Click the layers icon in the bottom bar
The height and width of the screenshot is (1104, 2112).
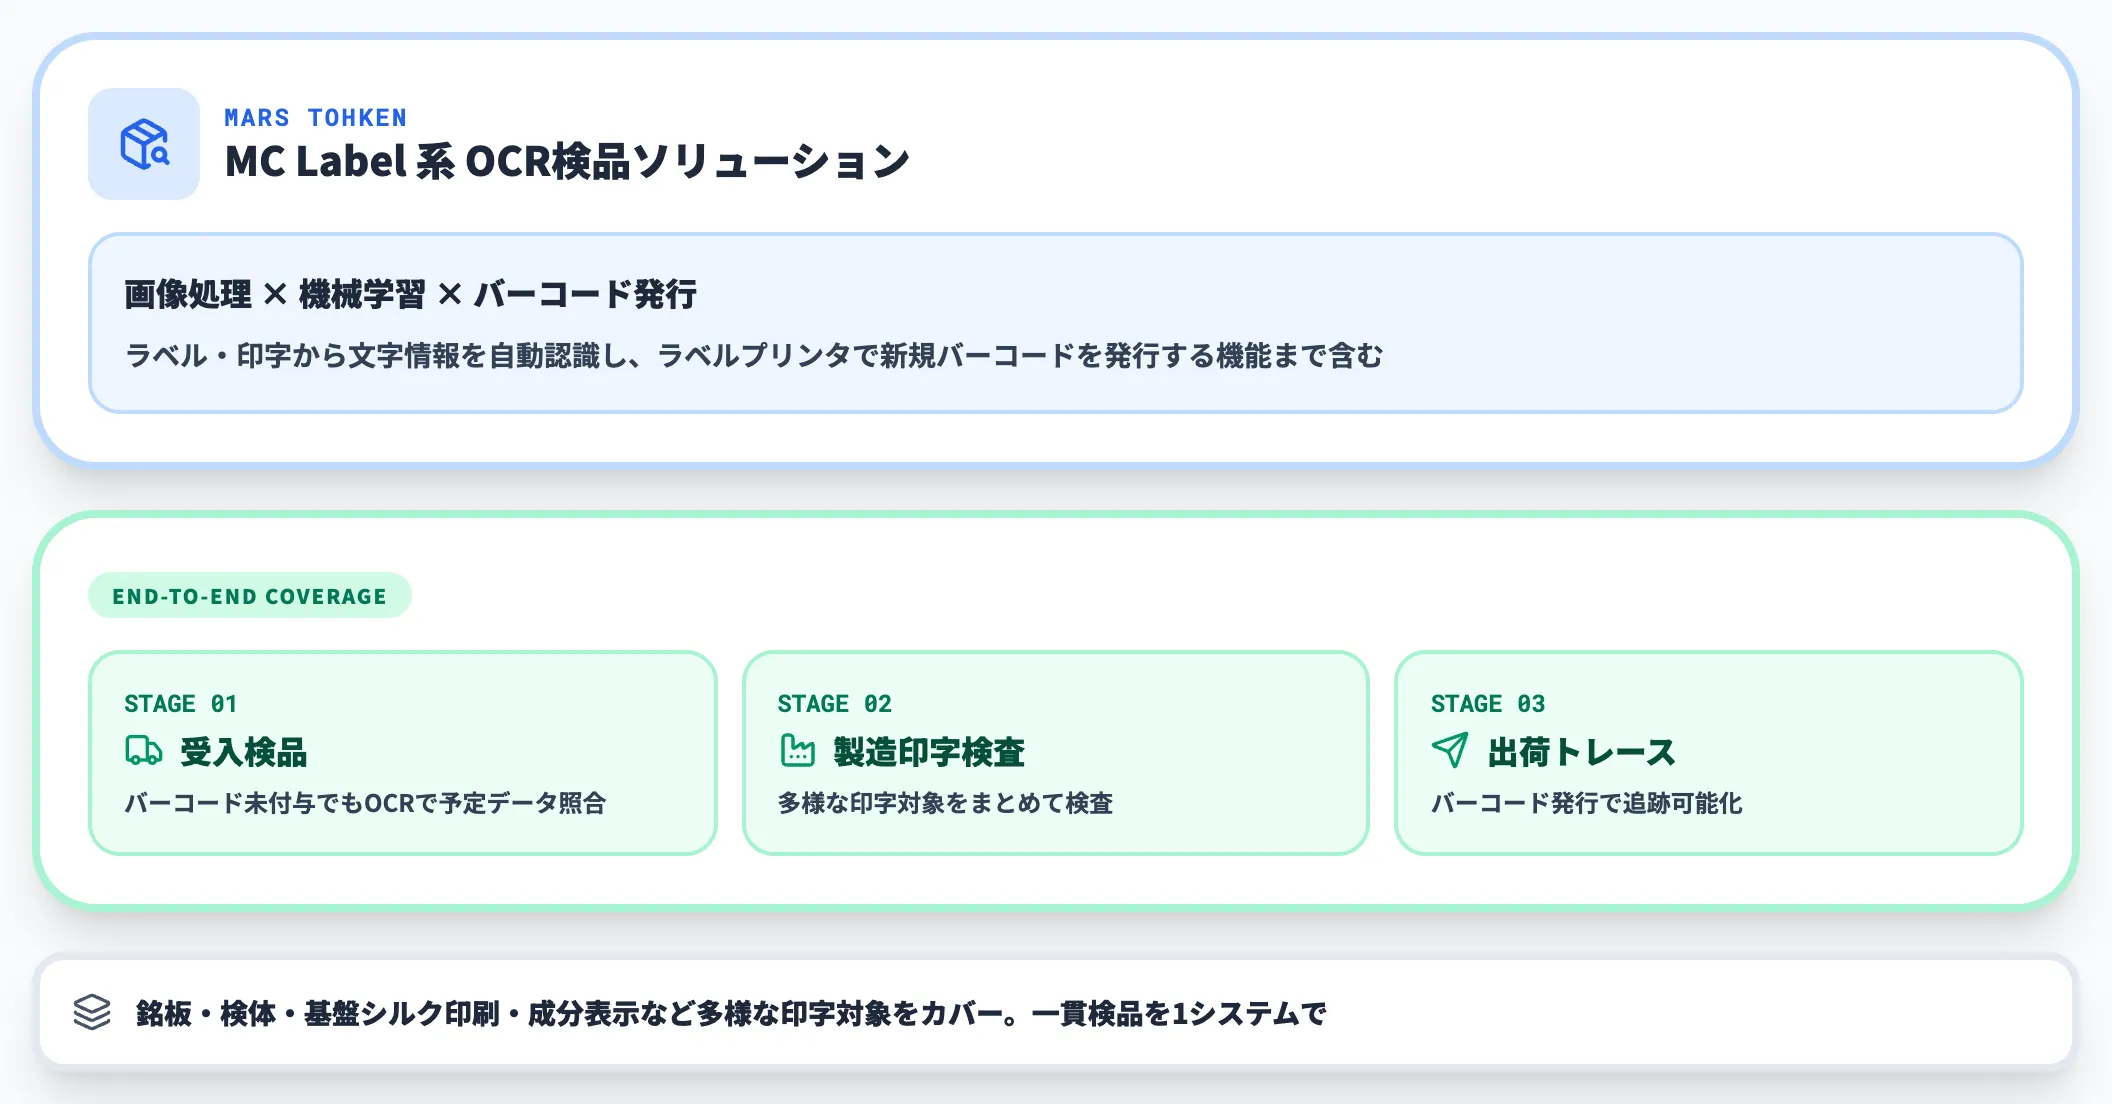(92, 1012)
